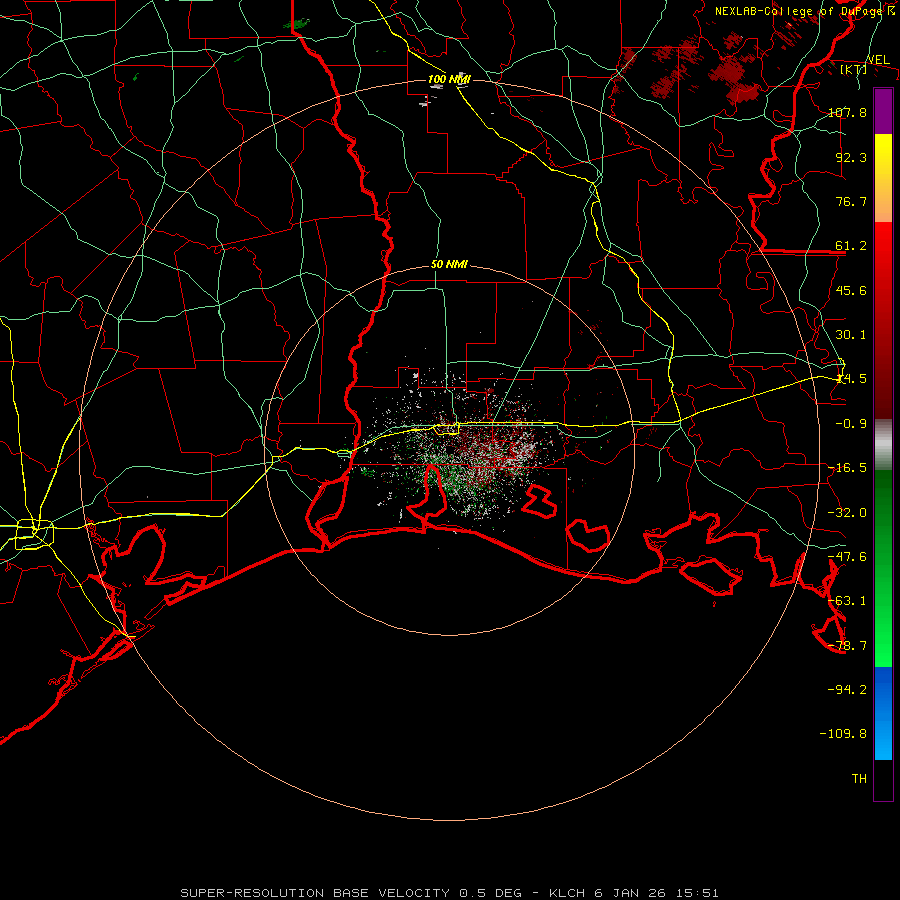Select the 76.7 scale label
The image size is (900, 900).
click(x=851, y=201)
